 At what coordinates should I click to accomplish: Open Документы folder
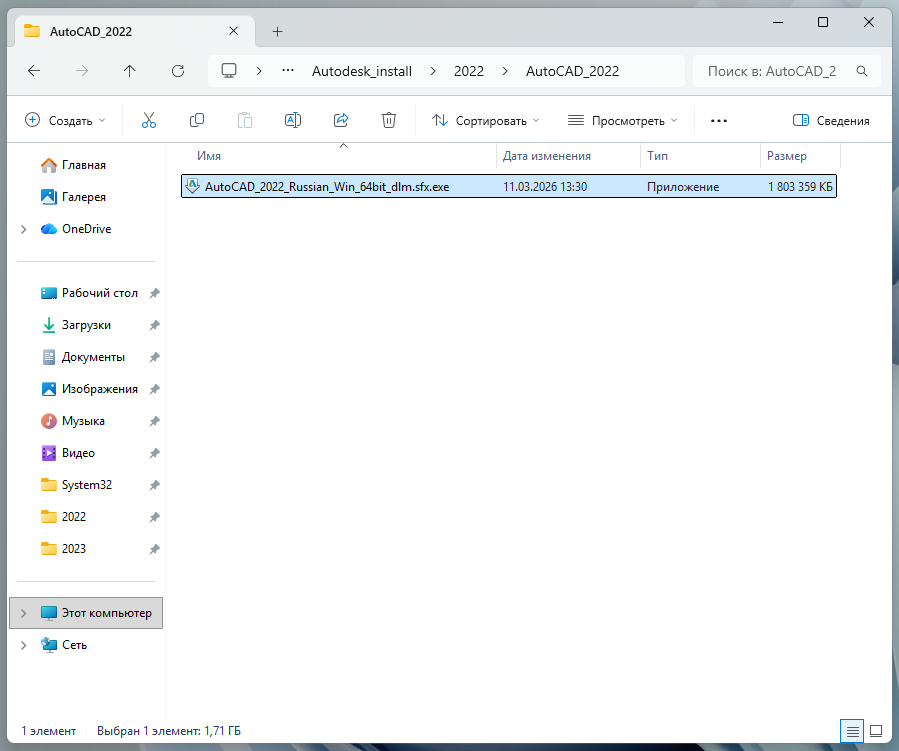93,358
